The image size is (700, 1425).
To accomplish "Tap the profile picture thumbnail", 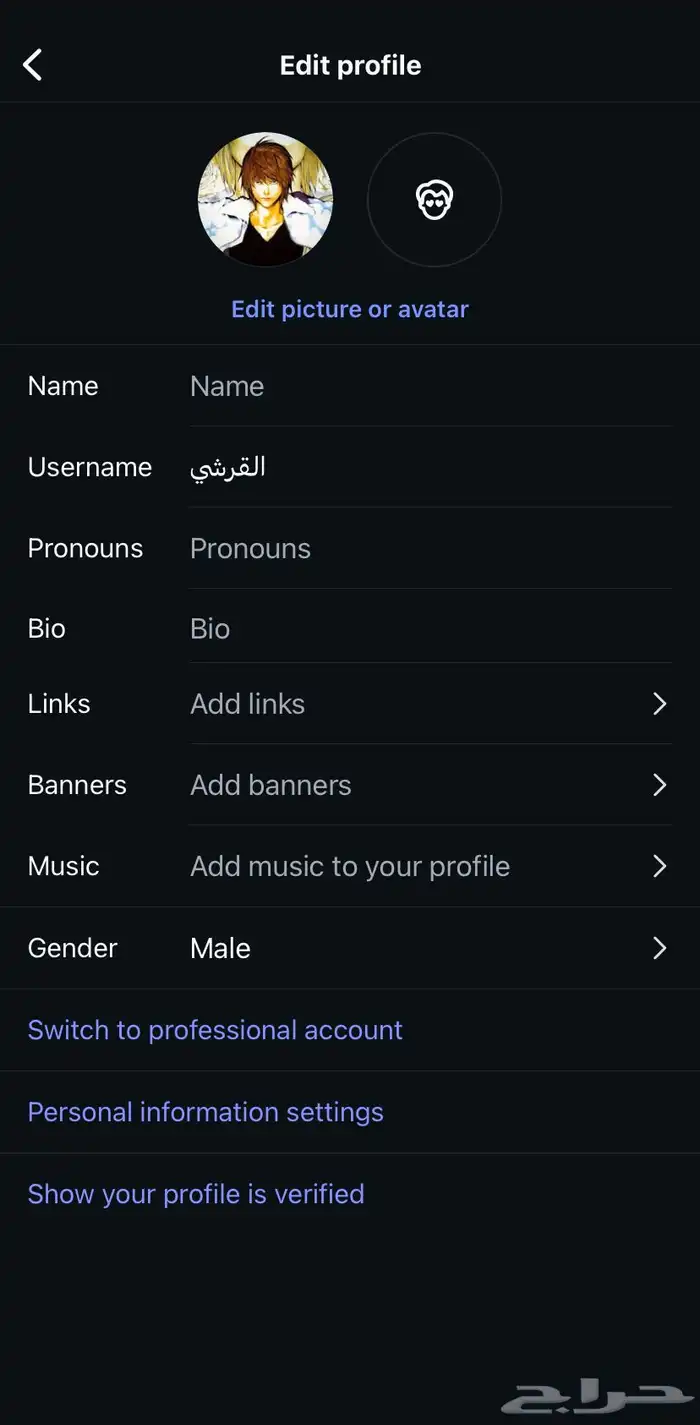I will tap(265, 200).
